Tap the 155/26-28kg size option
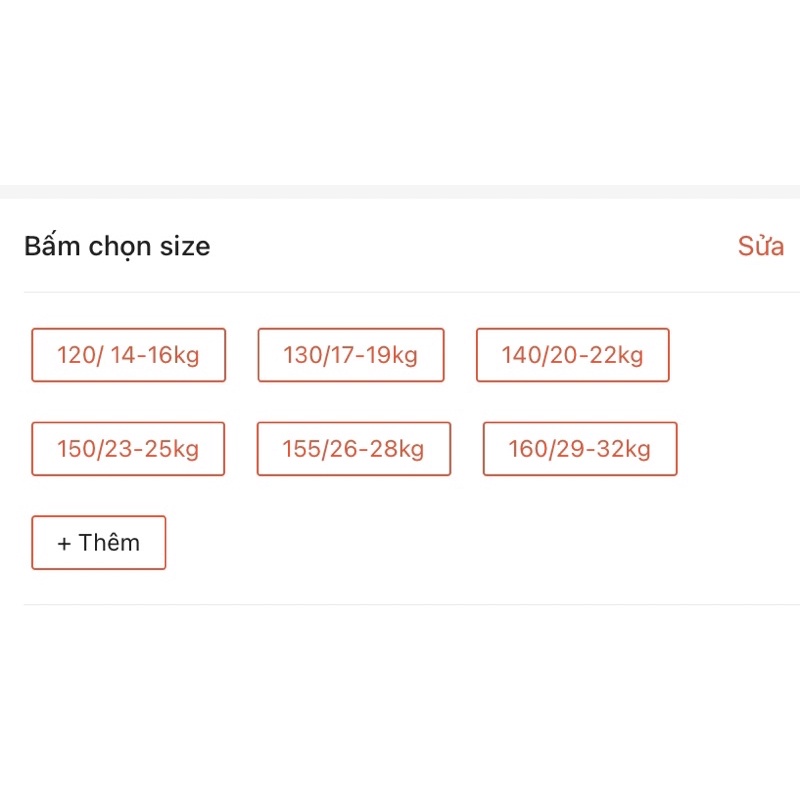 pyautogui.click(x=354, y=449)
